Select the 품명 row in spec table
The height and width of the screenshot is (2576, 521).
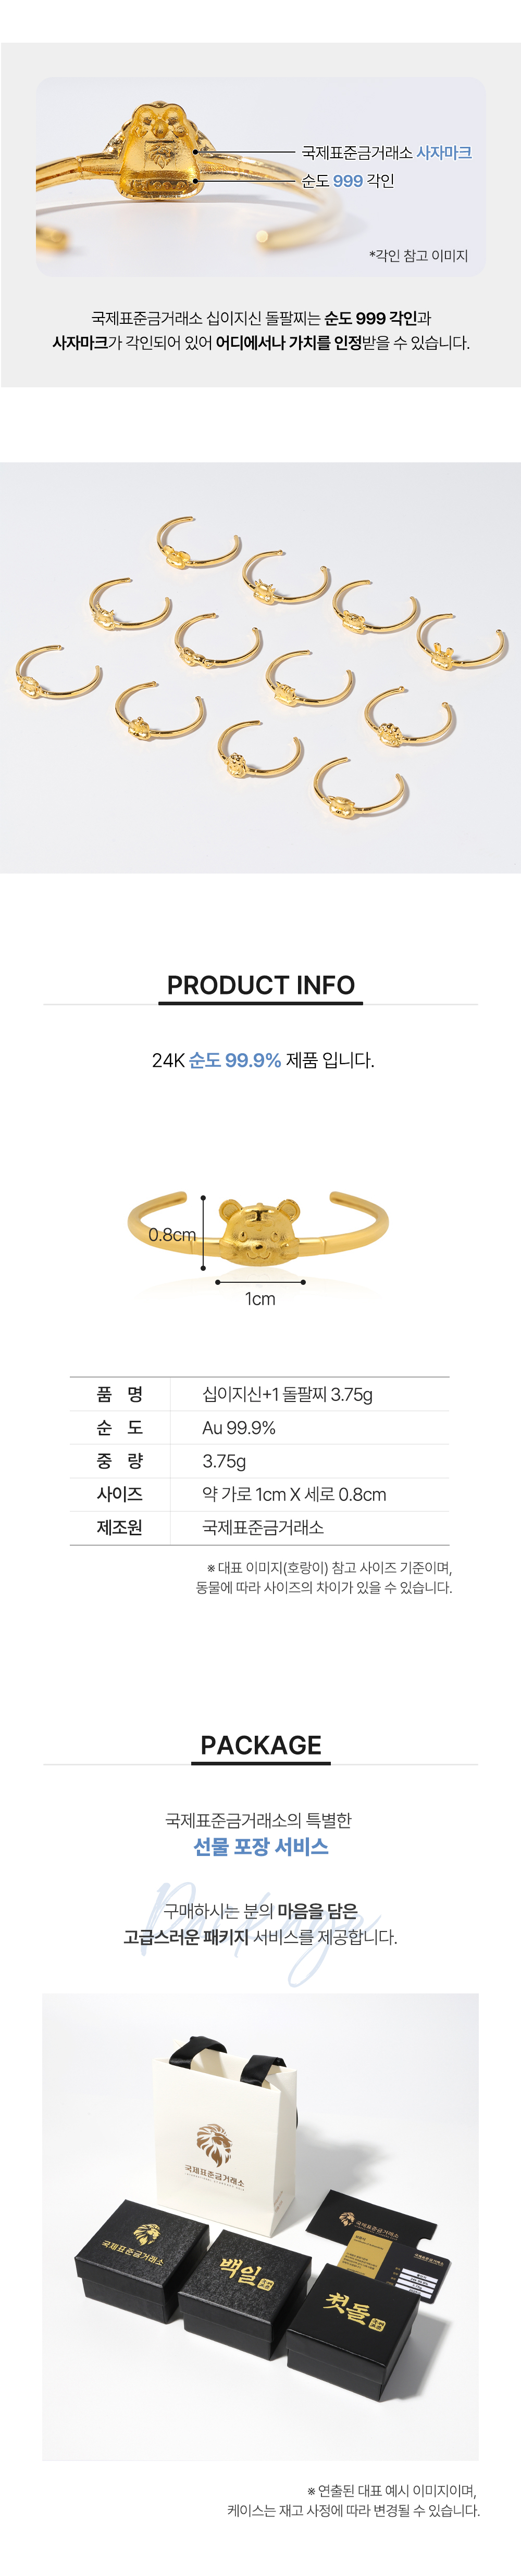tap(260, 1394)
